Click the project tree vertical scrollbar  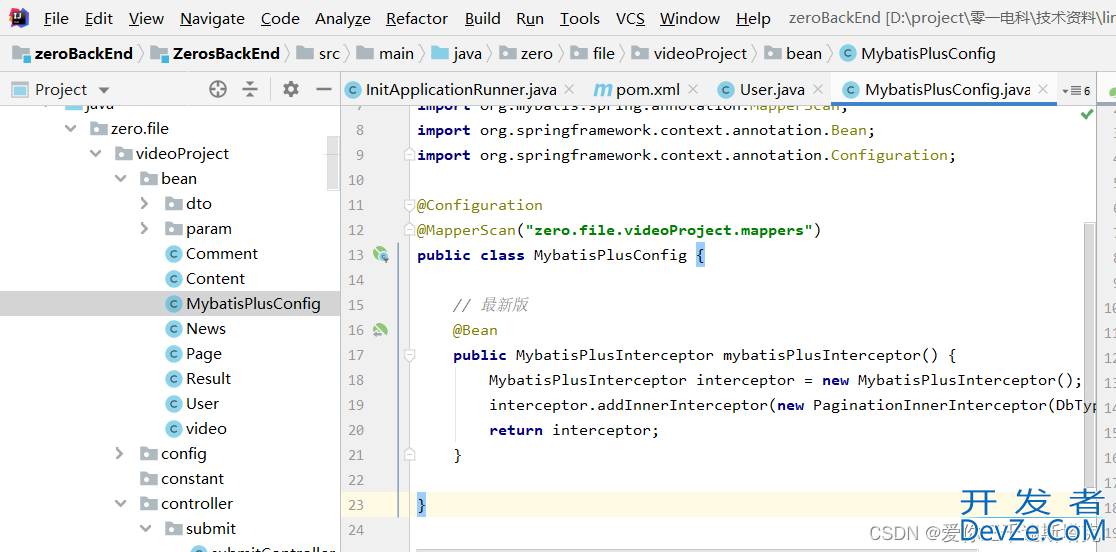coord(333,164)
